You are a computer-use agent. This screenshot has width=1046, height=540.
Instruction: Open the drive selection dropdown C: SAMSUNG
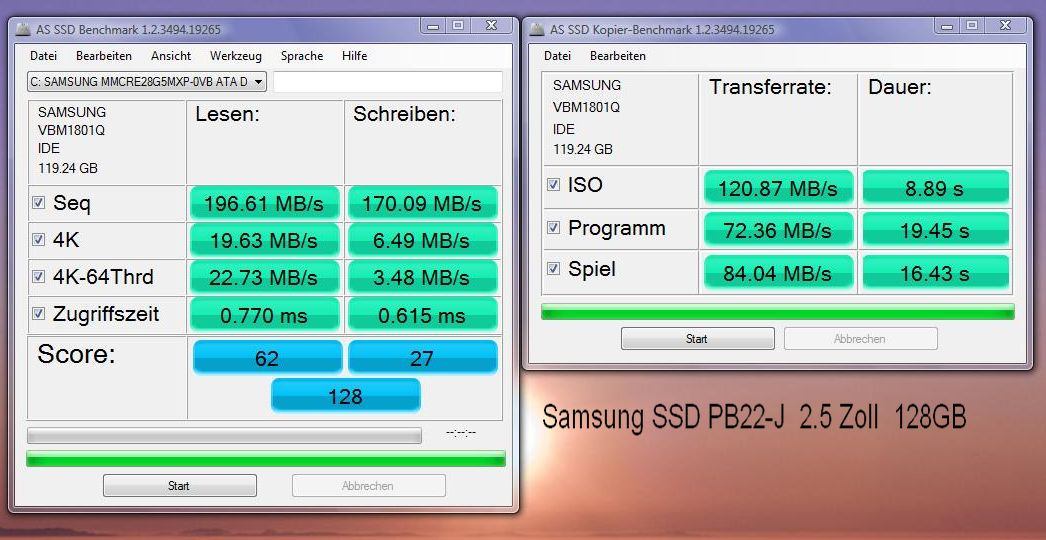[147, 82]
